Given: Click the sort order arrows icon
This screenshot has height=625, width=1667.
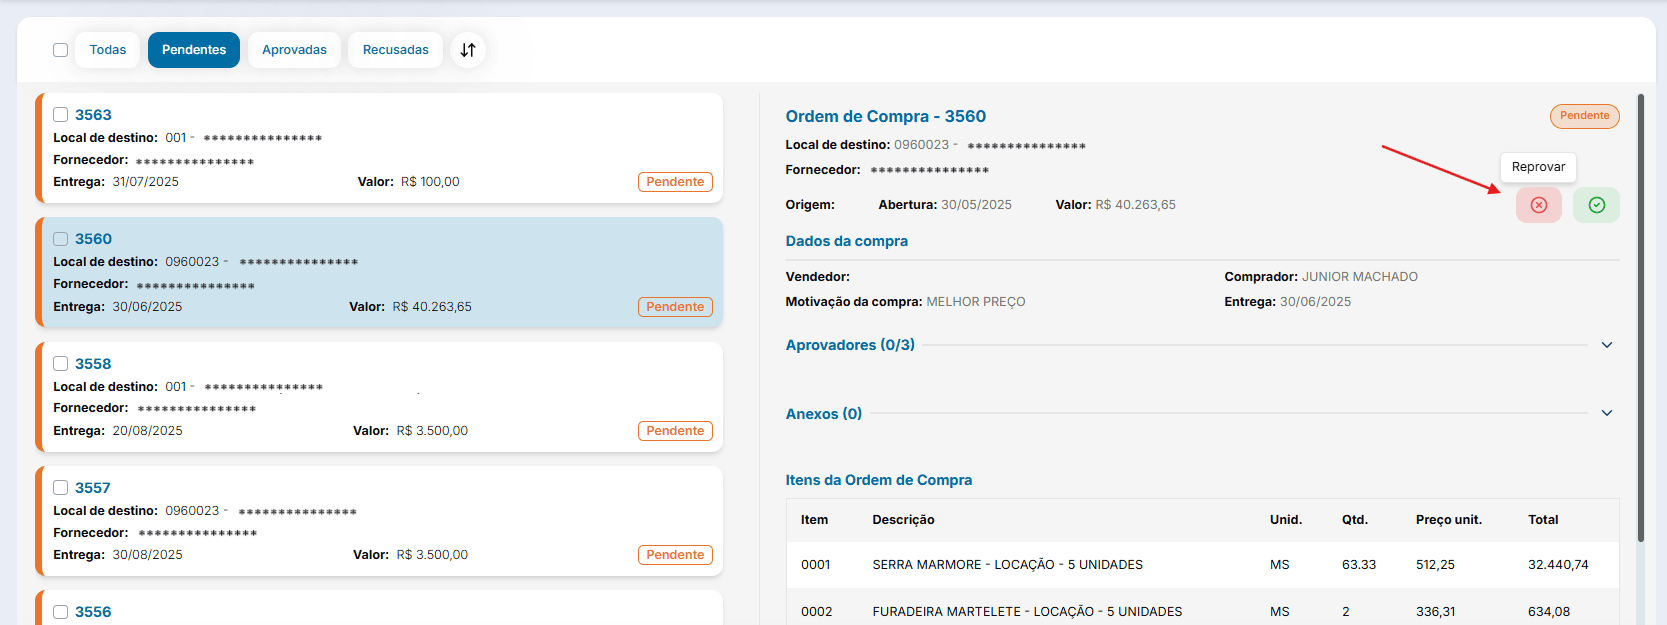Looking at the screenshot, I should 468,50.
